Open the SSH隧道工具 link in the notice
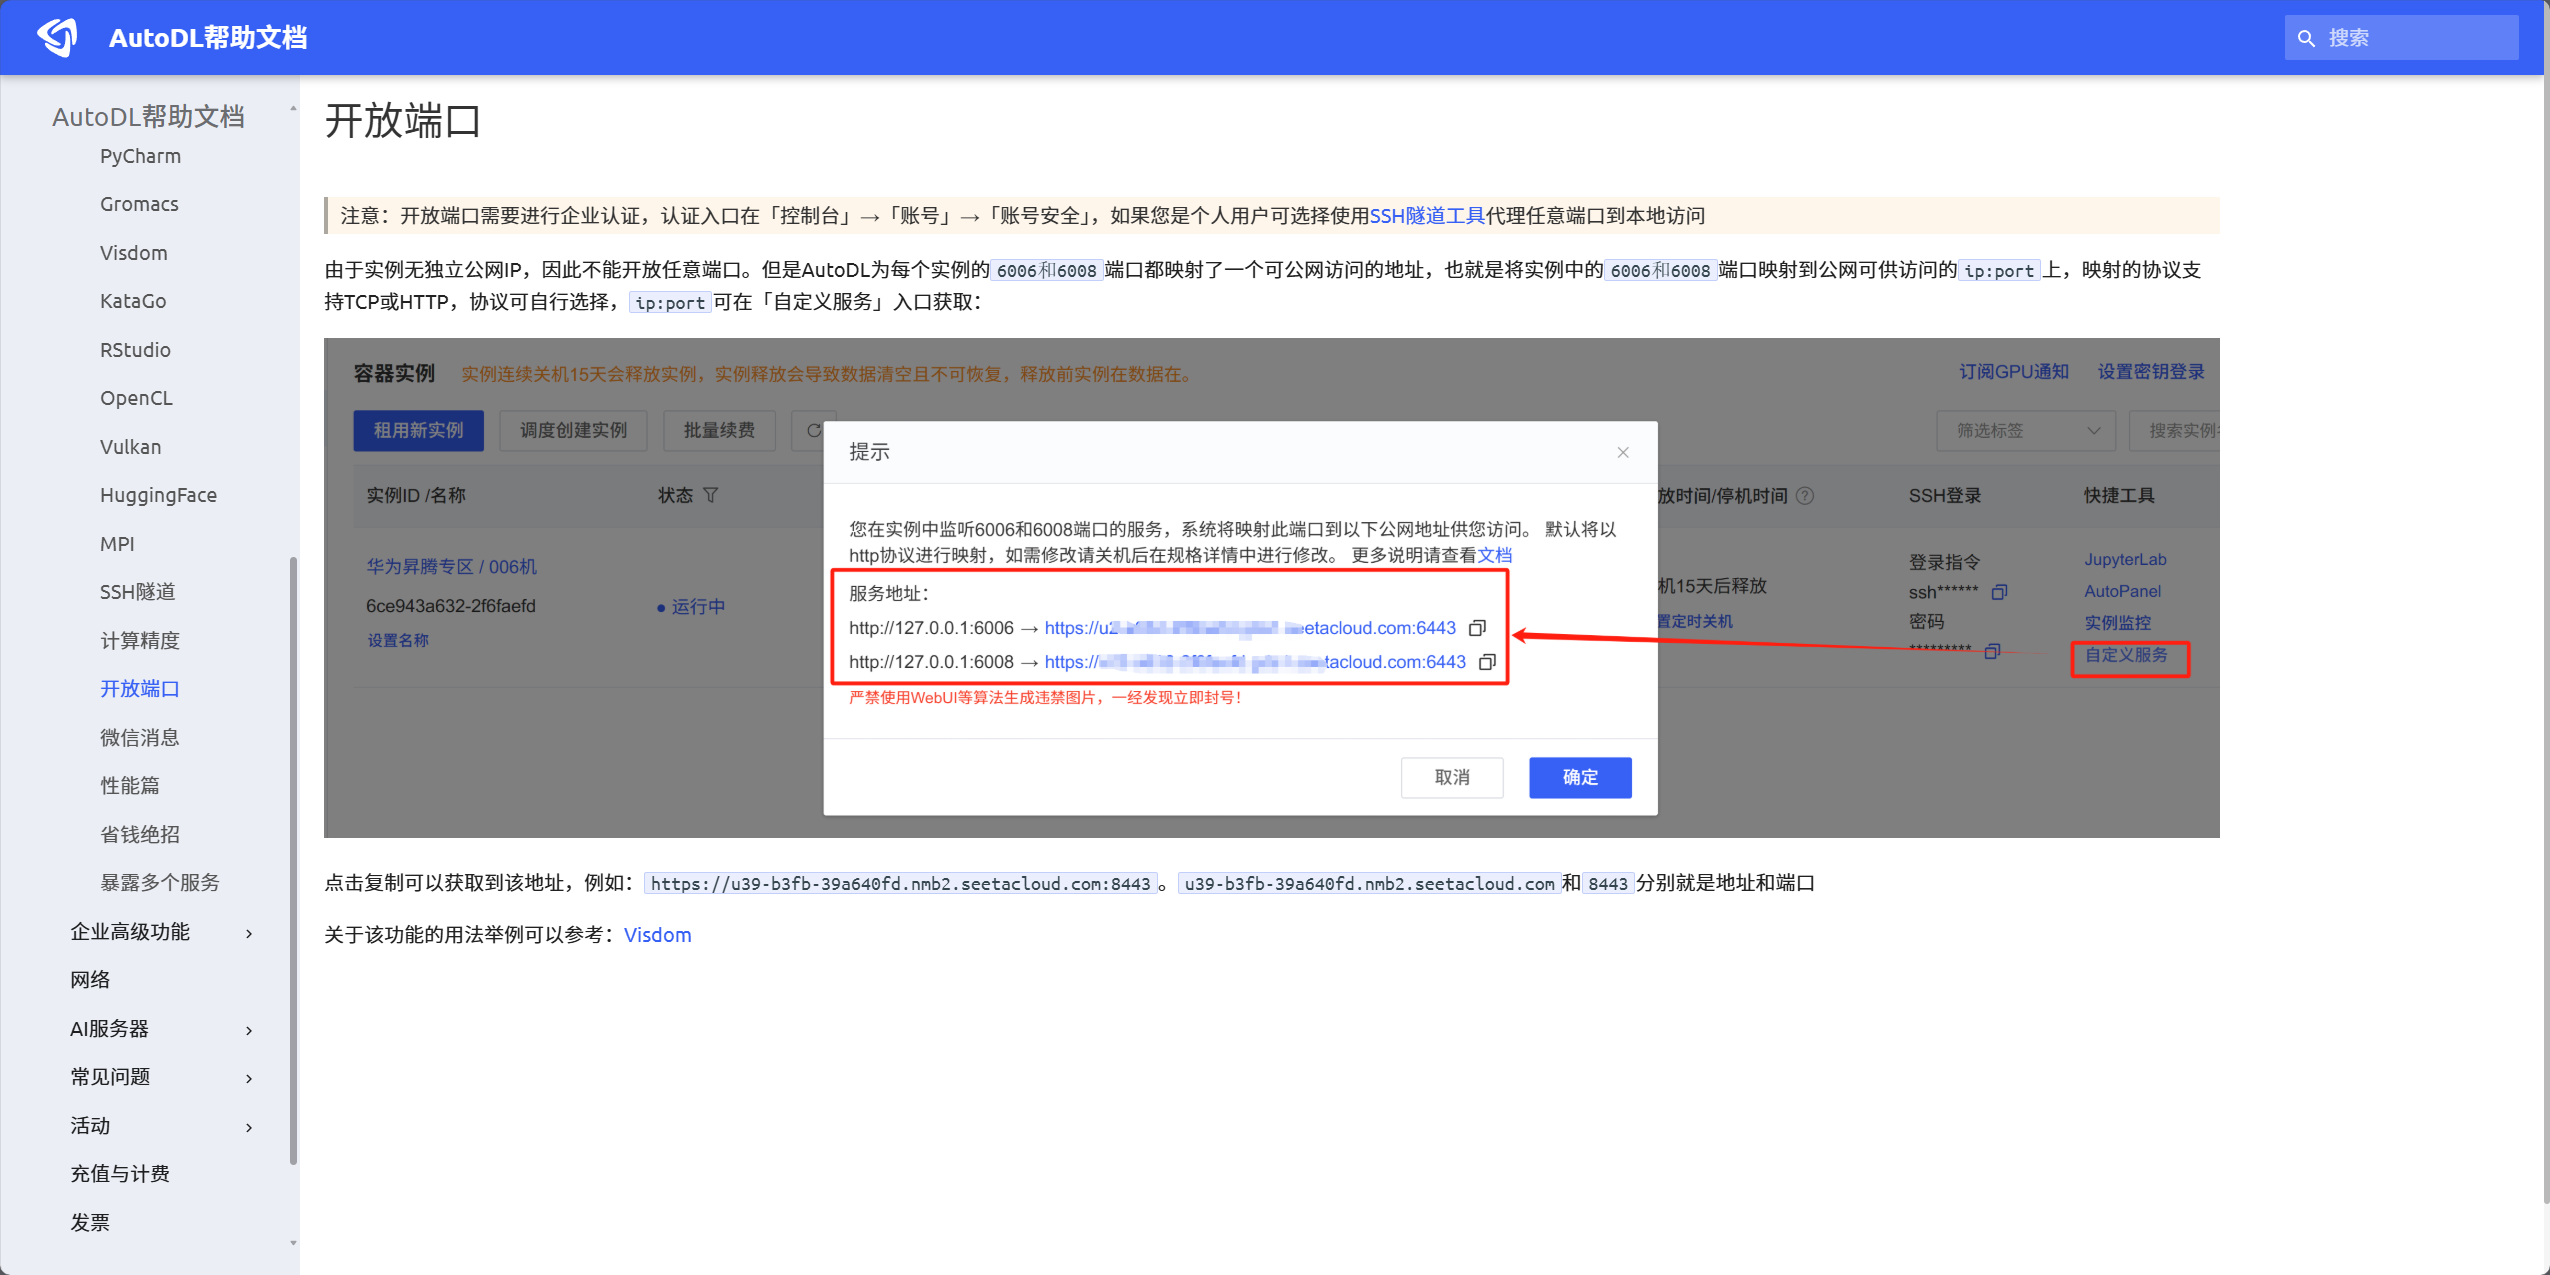The image size is (2550, 1275). point(1425,216)
